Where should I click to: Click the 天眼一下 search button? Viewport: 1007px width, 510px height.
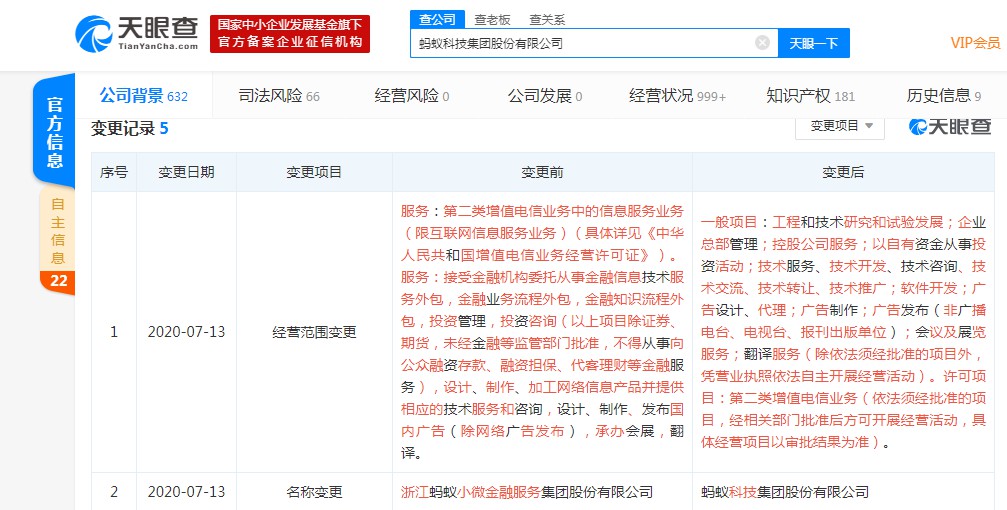(x=814, y=43)
